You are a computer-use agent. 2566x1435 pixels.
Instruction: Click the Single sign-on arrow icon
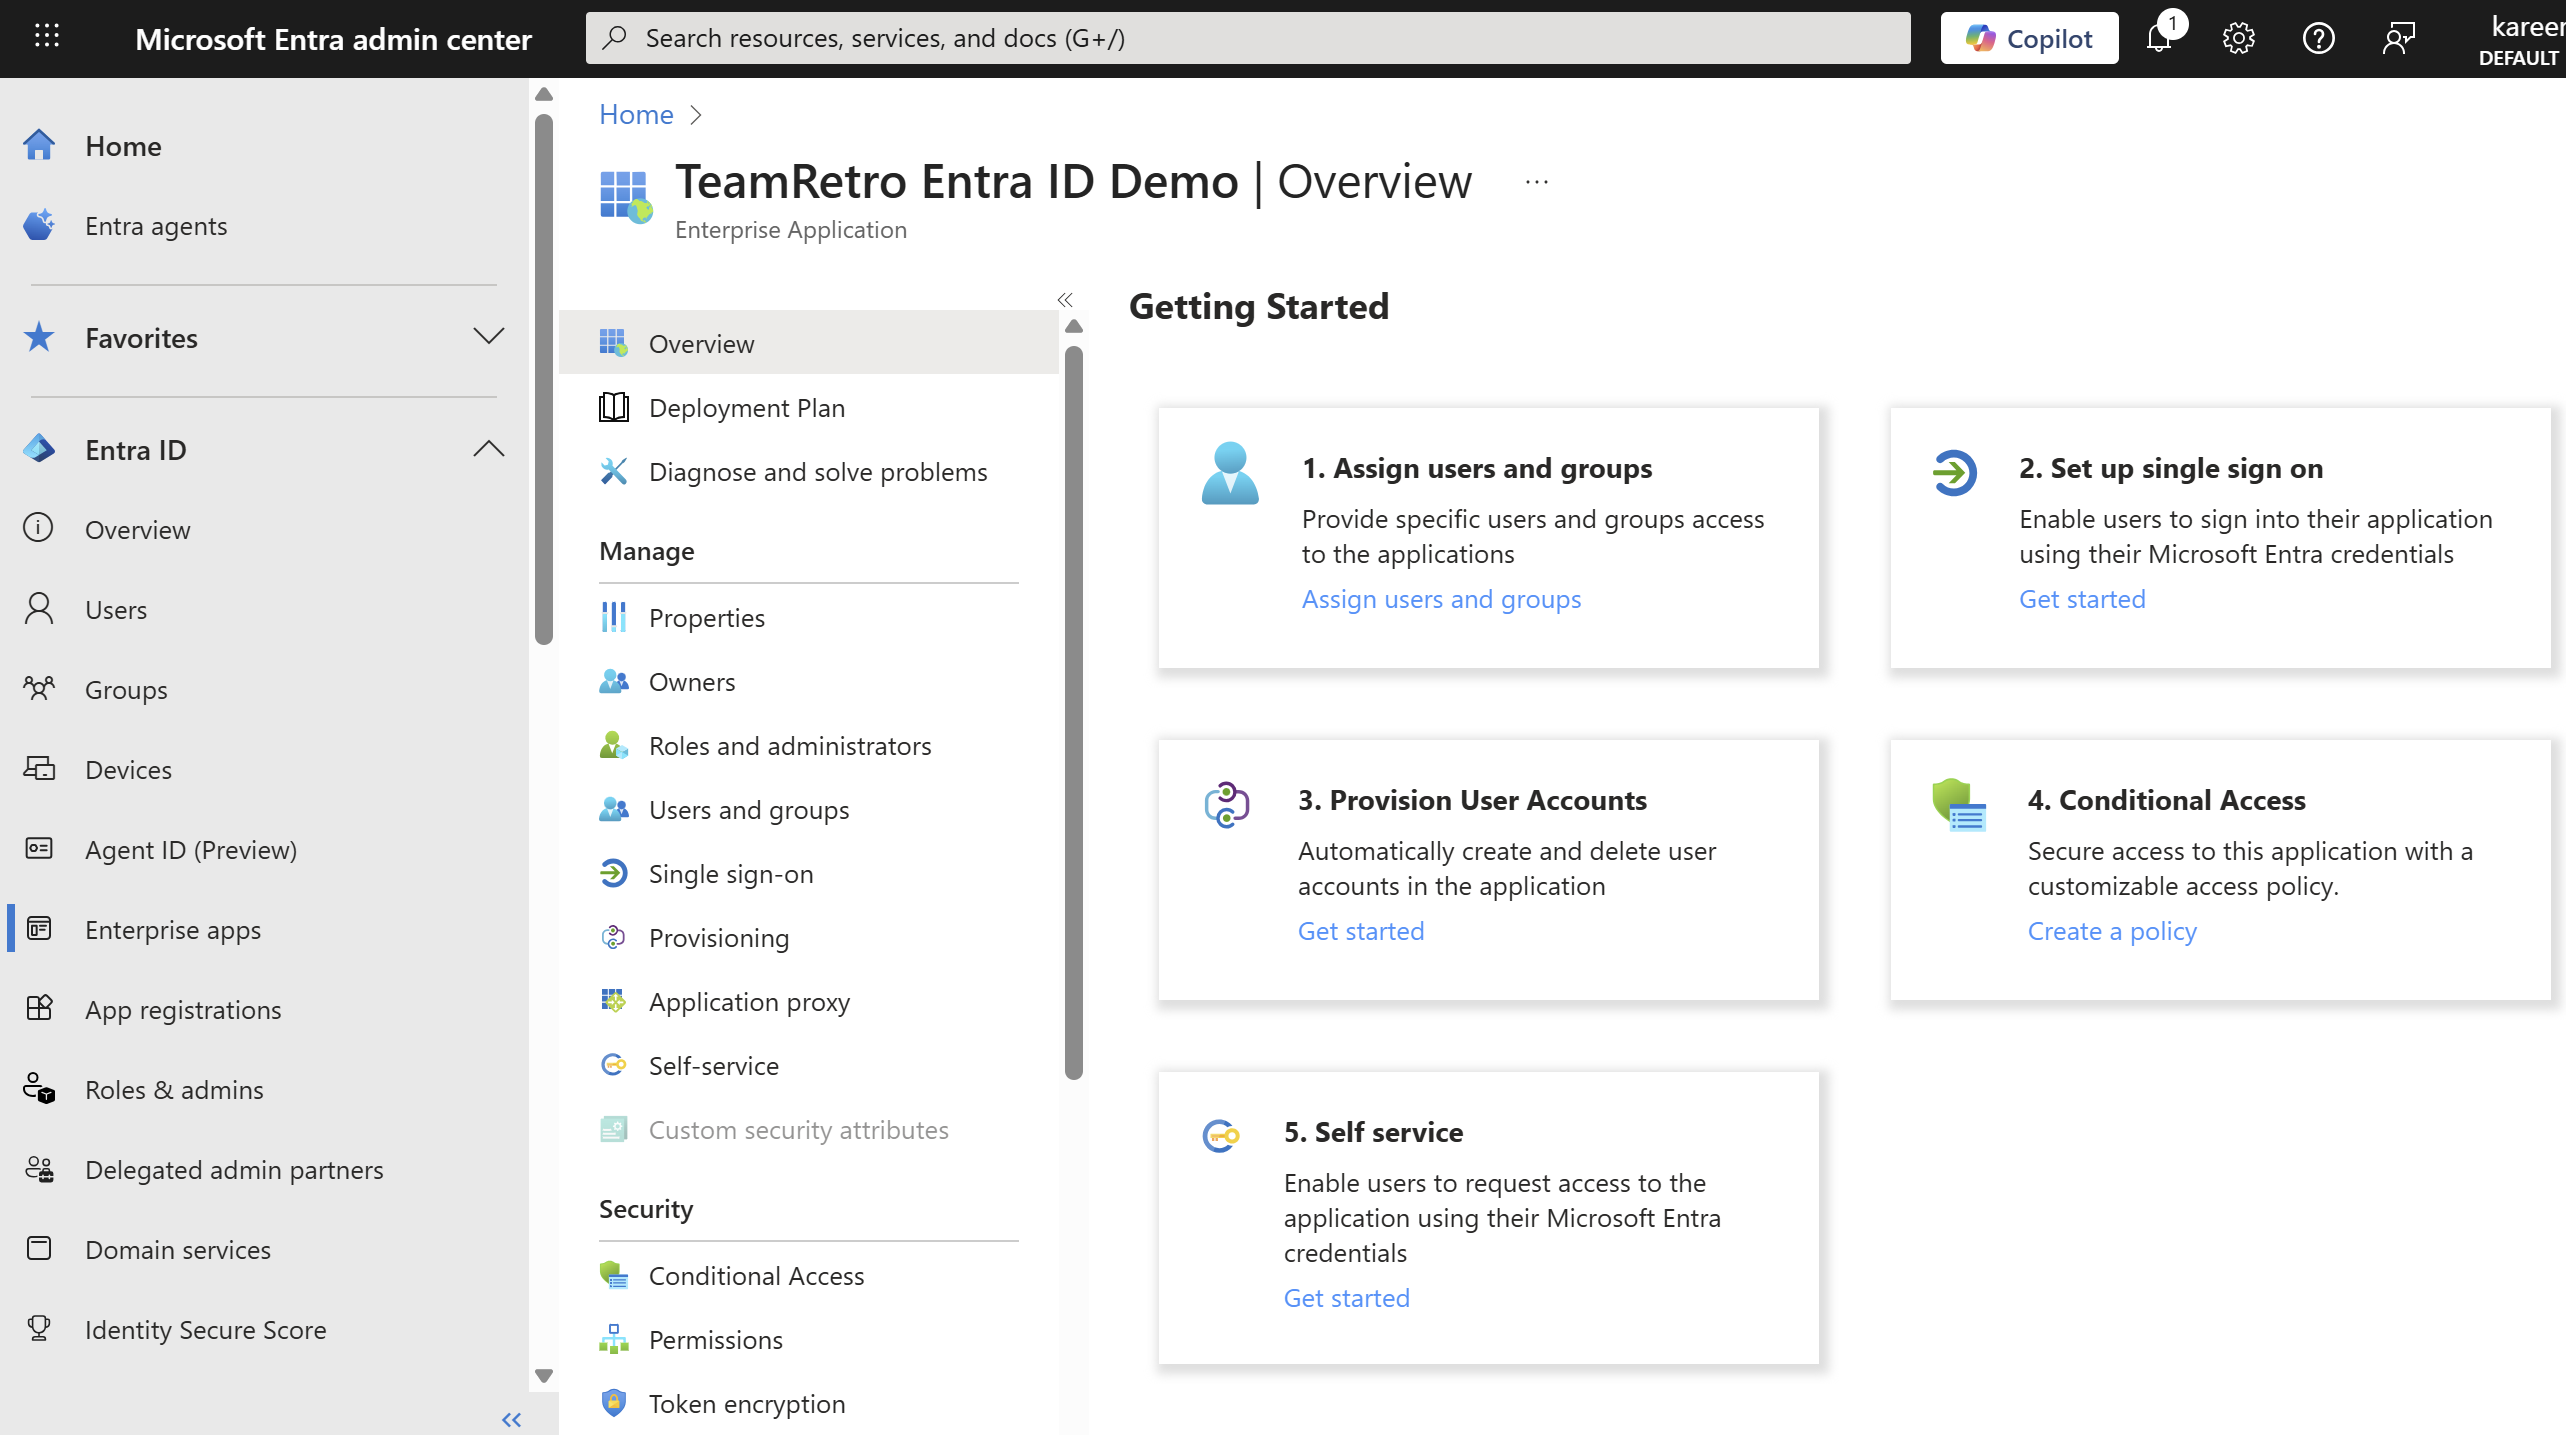[613, 873]
